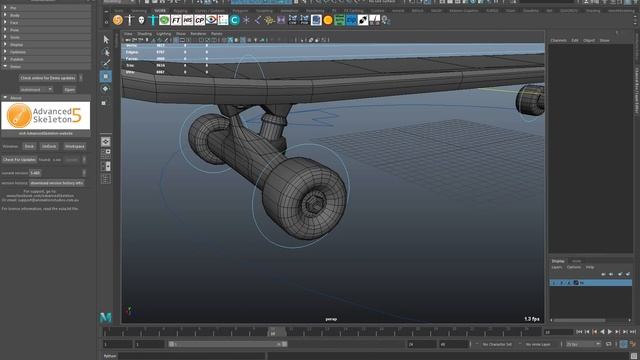The width and height of the screenshot is (640, 360).
Task: Open the No Character Set dropdown
Action: [x=497, y=344]
